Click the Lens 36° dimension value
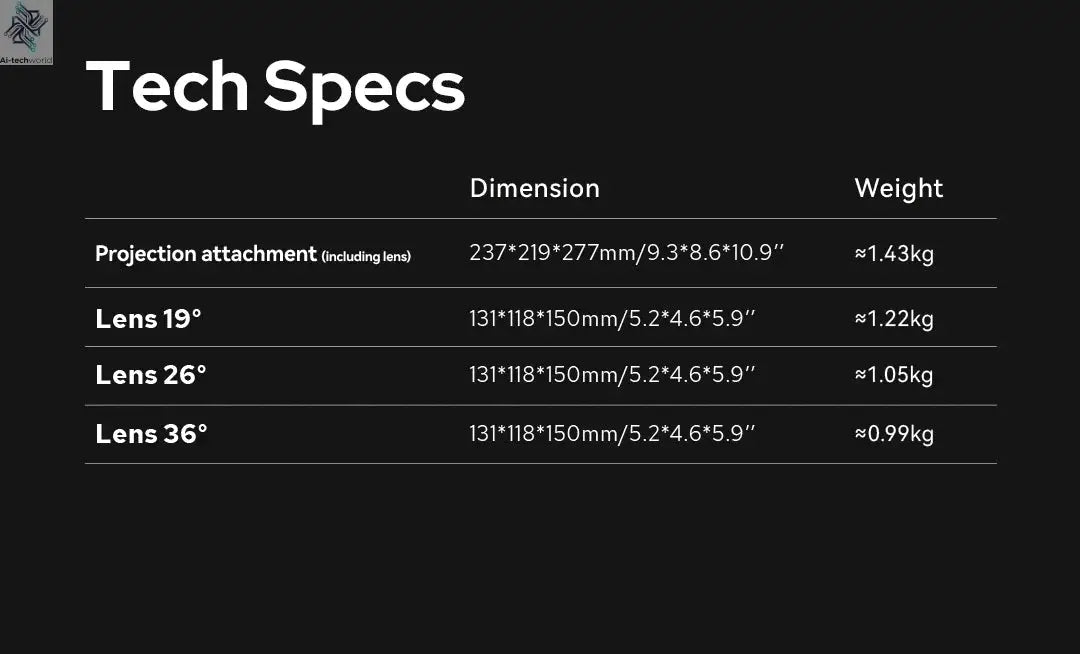Image resolution: width=1080 pixels, height=654 pixels. tap(612, 434)
